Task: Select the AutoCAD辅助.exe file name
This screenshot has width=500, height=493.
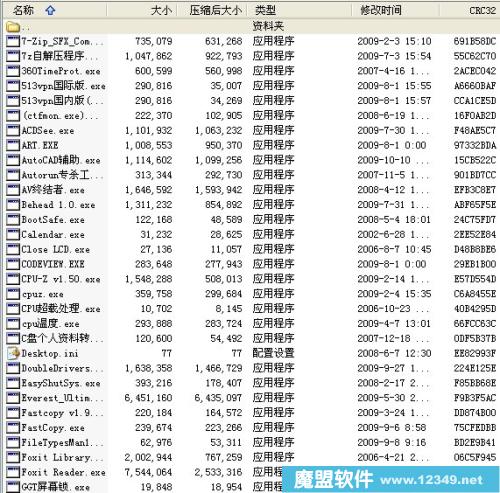Action: pos(61,160)
